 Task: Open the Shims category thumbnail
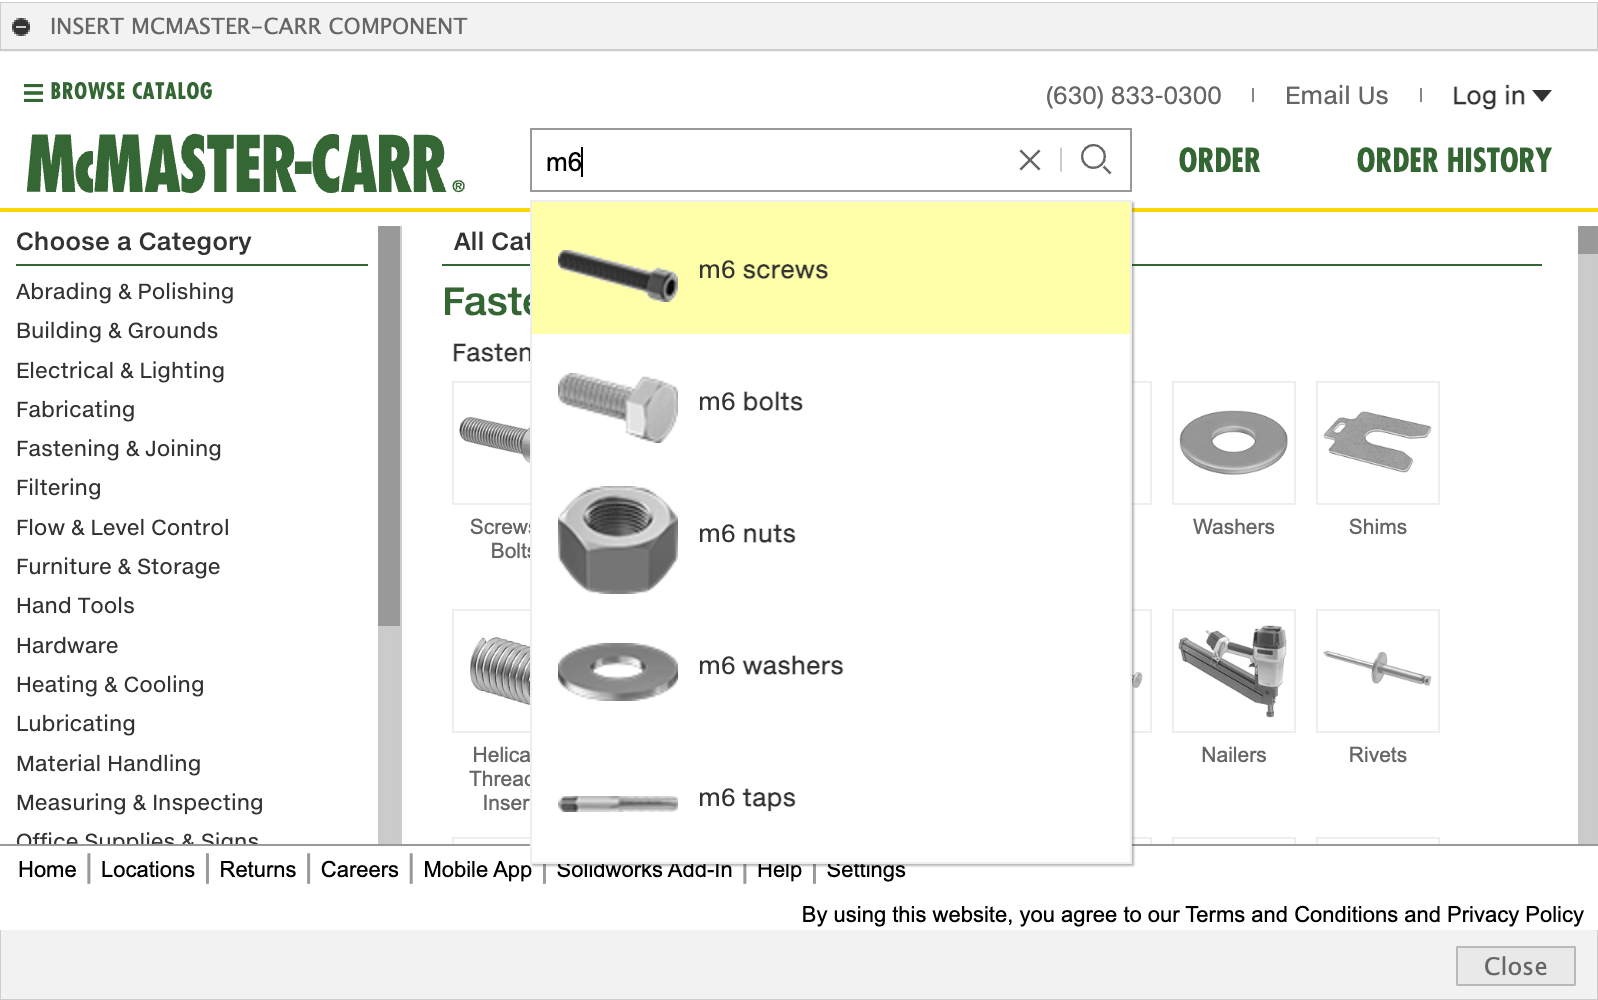pyautogui.click(x=1377, y=443)
